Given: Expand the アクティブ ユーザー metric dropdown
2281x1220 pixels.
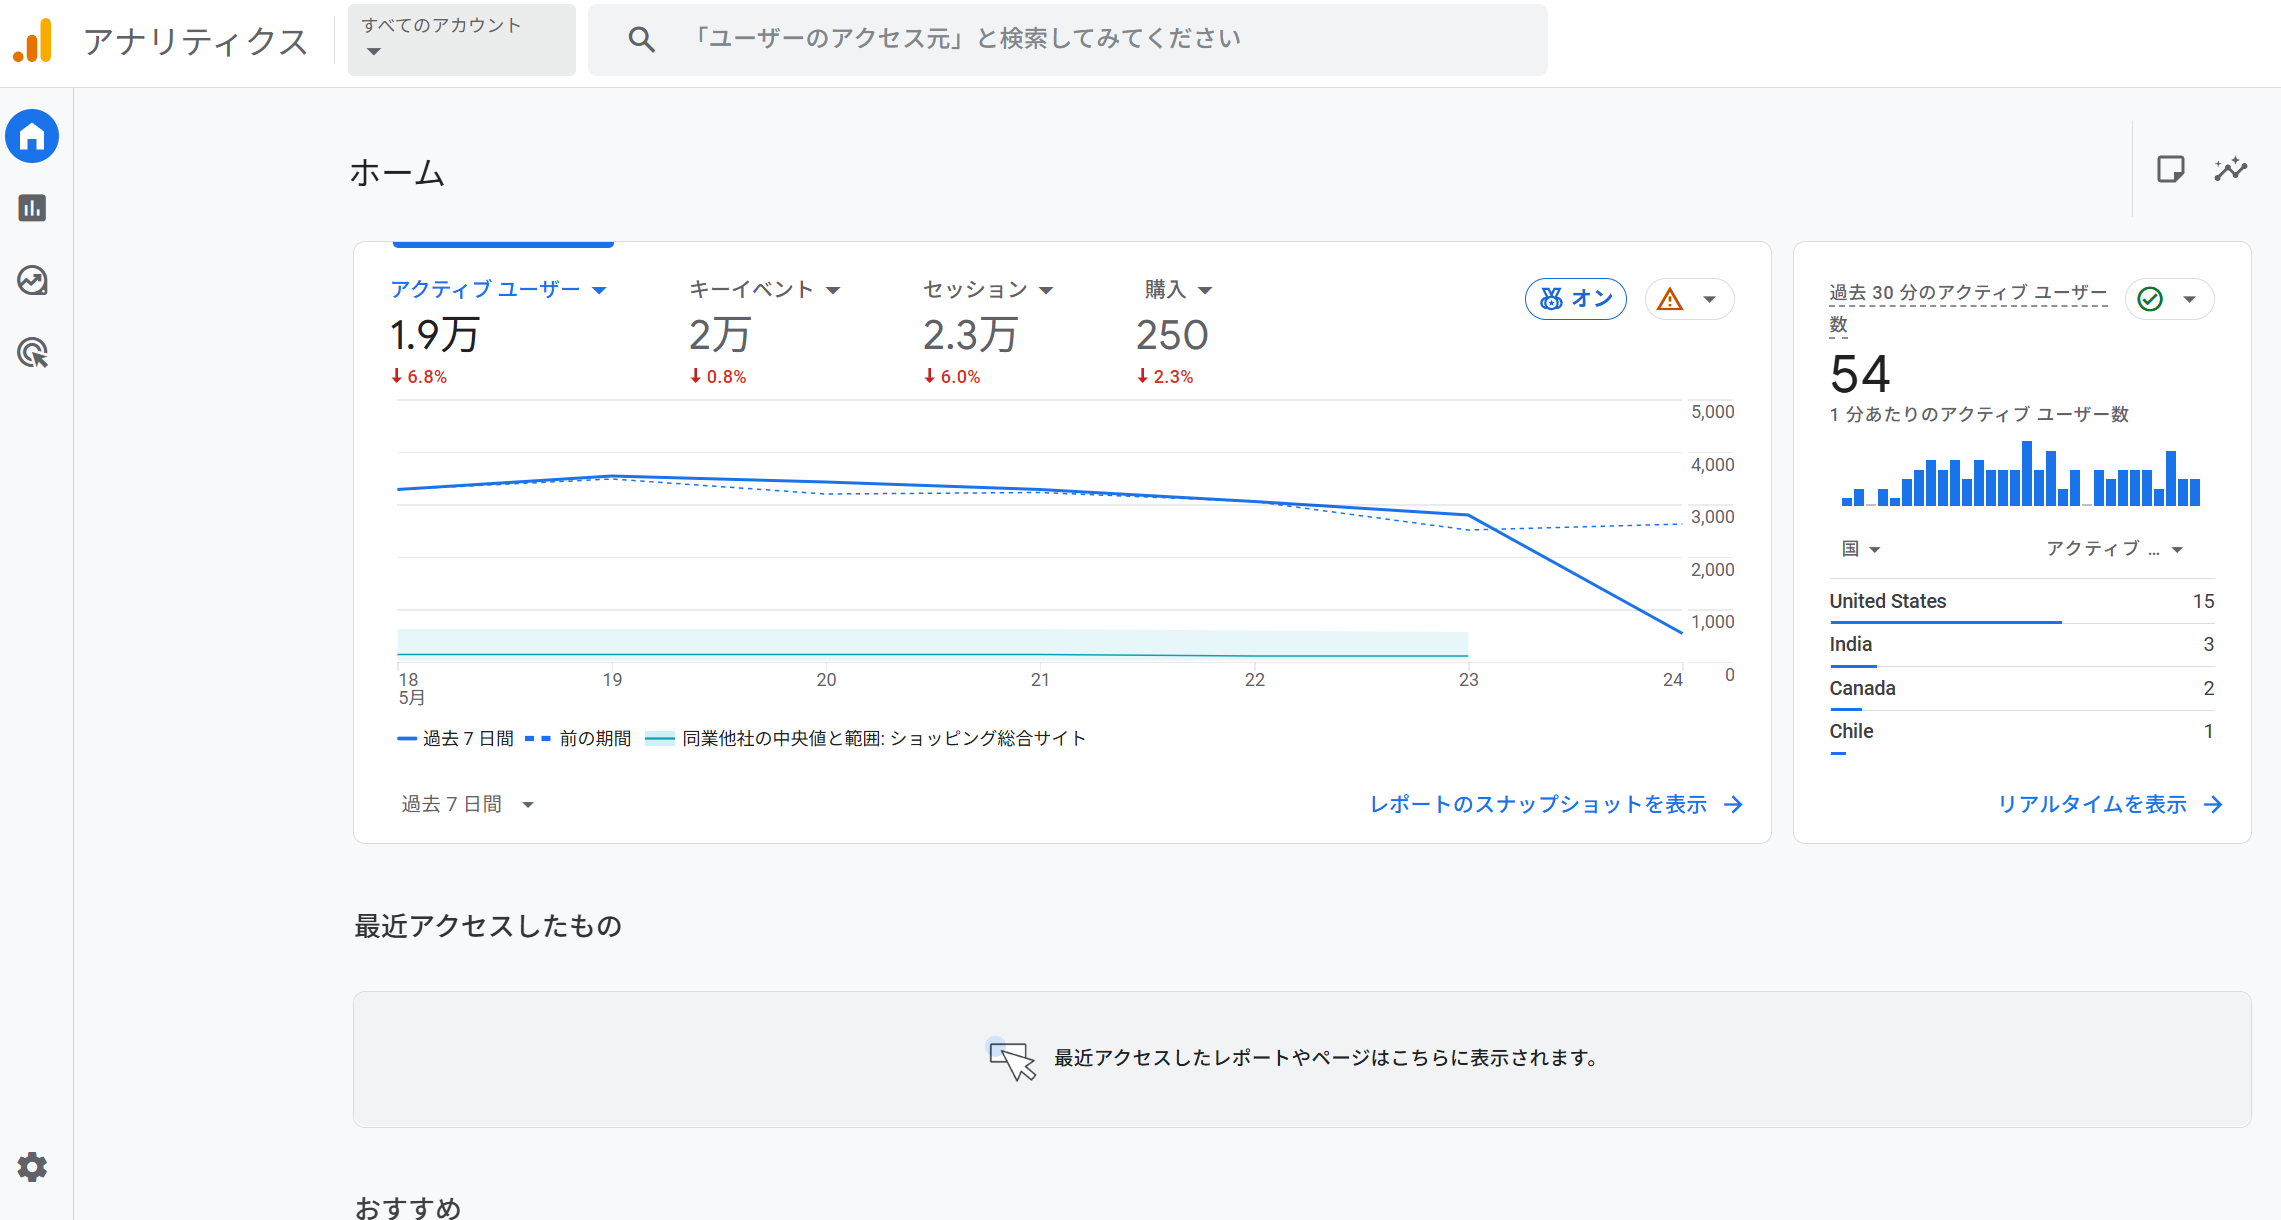Looking at the screenshot, I should click(x=599, y=291).
